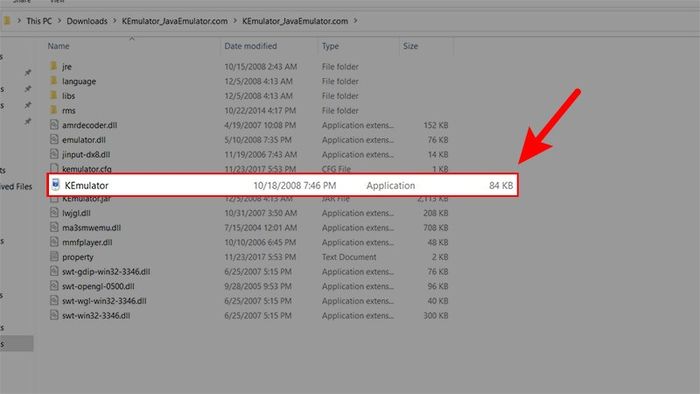Viewport: 700px width, 394px height.
Task: Select the amrdecoder.dll file icon
Action: pos(54,125)
